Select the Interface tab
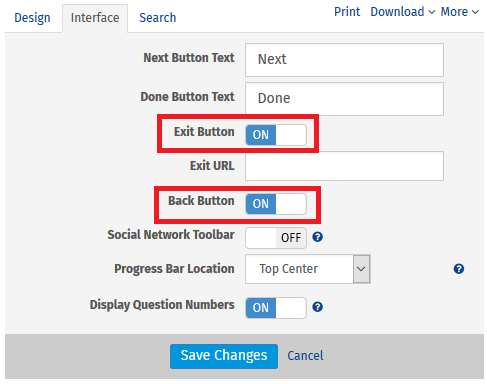Image resolution: width=487 pixels, height=384 pixels. pos(95,18)
